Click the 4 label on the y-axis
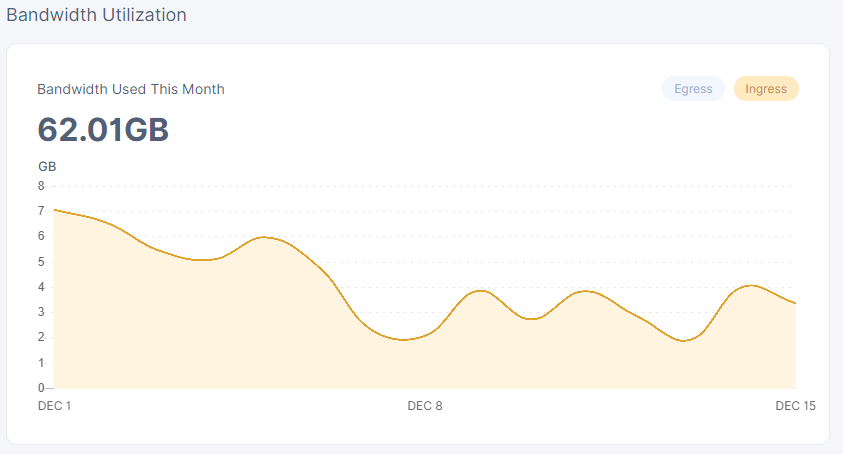 (41, 287)
